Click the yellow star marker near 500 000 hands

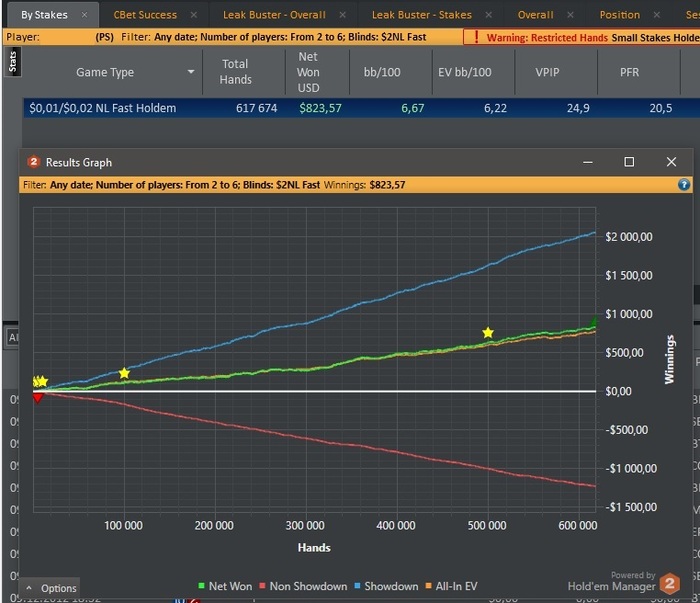pos(488,333)
